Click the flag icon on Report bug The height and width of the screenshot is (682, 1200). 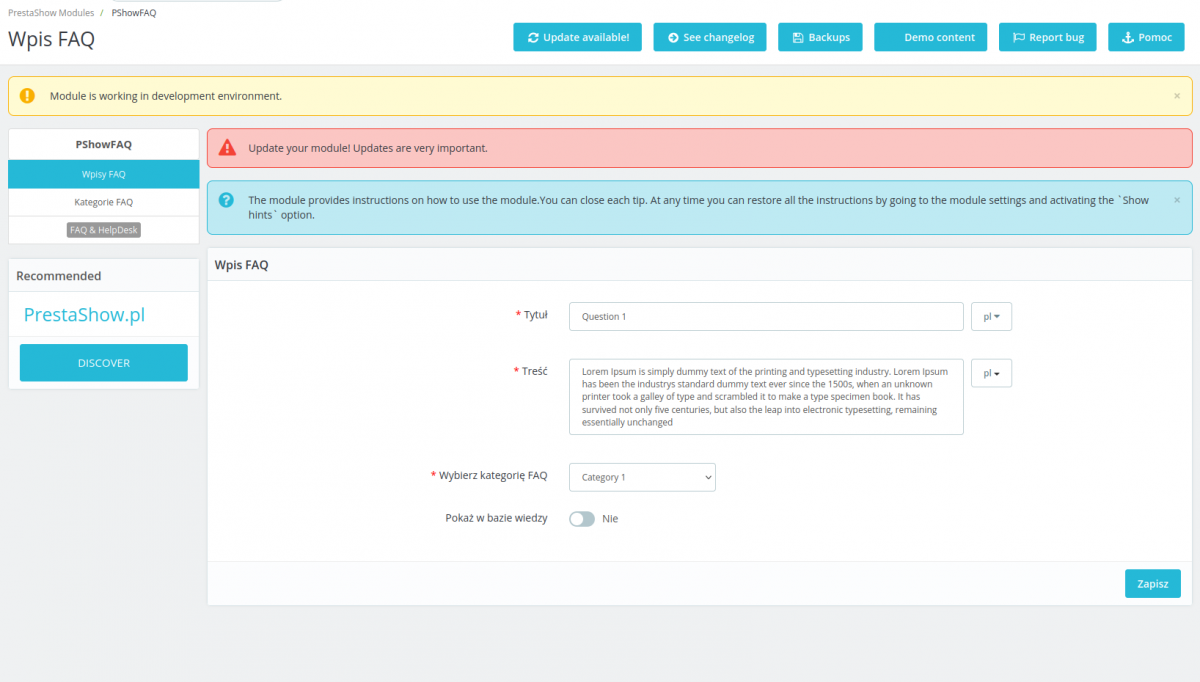tap(1019, 37)
